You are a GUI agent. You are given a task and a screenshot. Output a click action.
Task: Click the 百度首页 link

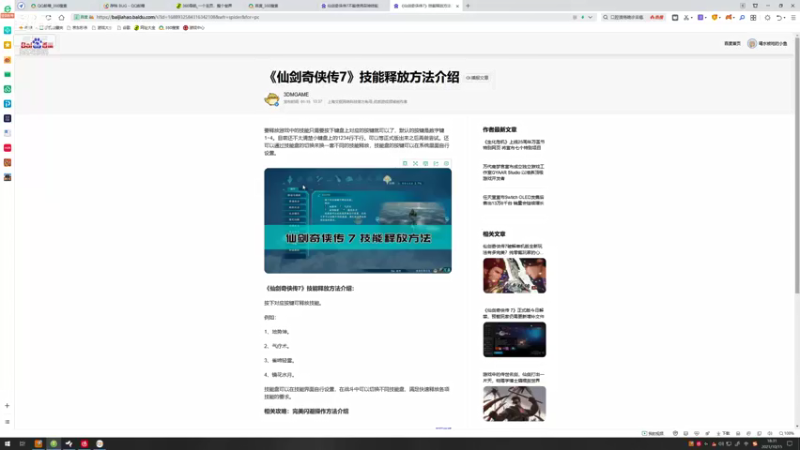[x=732, y=44]
